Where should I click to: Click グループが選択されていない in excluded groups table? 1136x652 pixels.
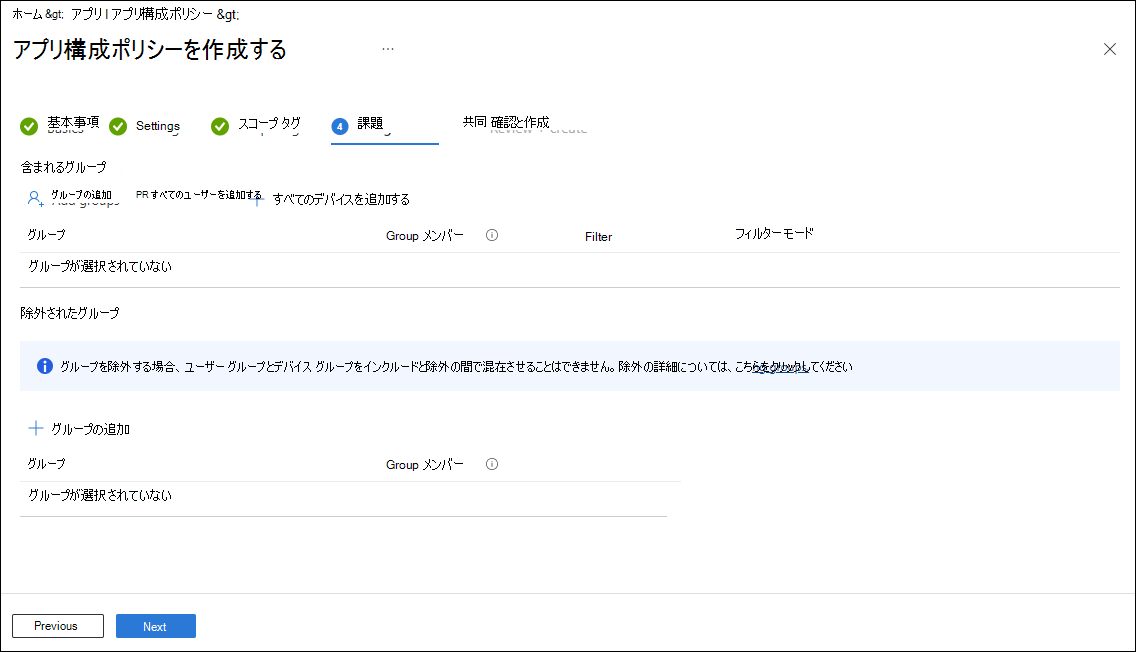coord(100,495)
